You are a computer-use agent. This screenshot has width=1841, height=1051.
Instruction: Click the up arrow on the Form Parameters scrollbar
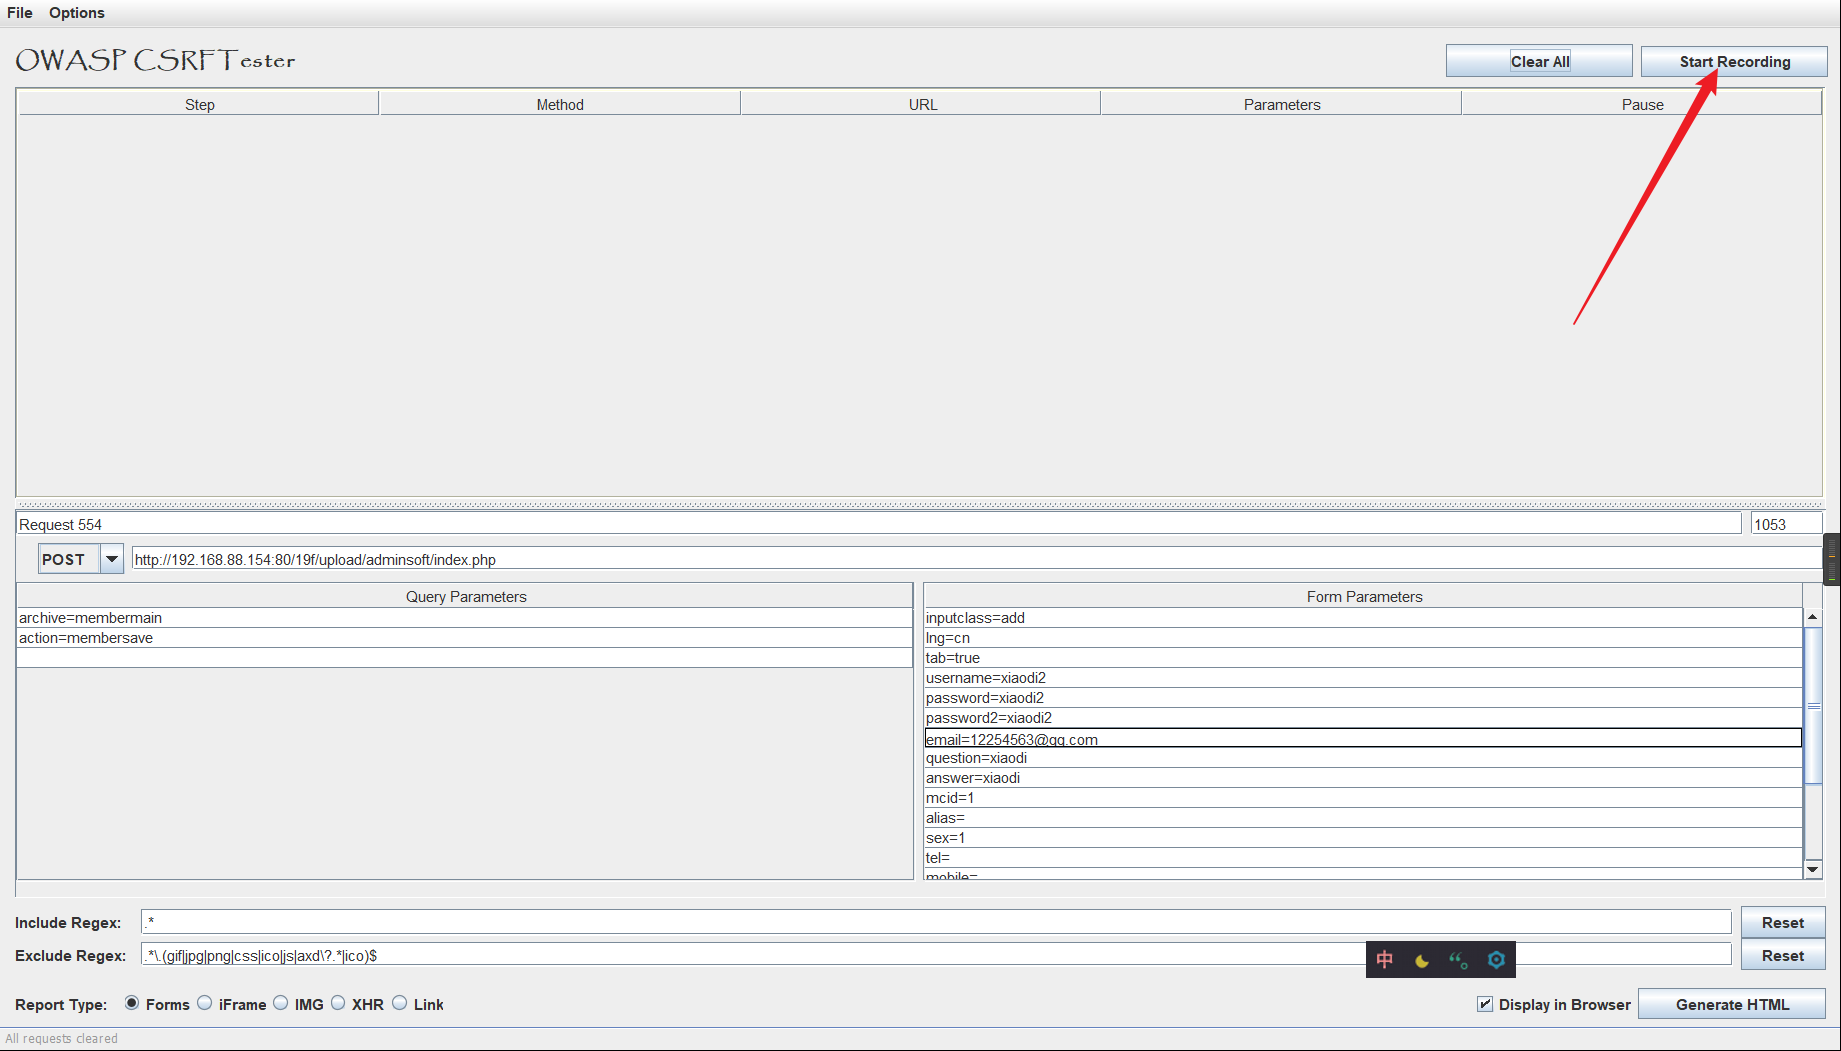(1813, 616)
